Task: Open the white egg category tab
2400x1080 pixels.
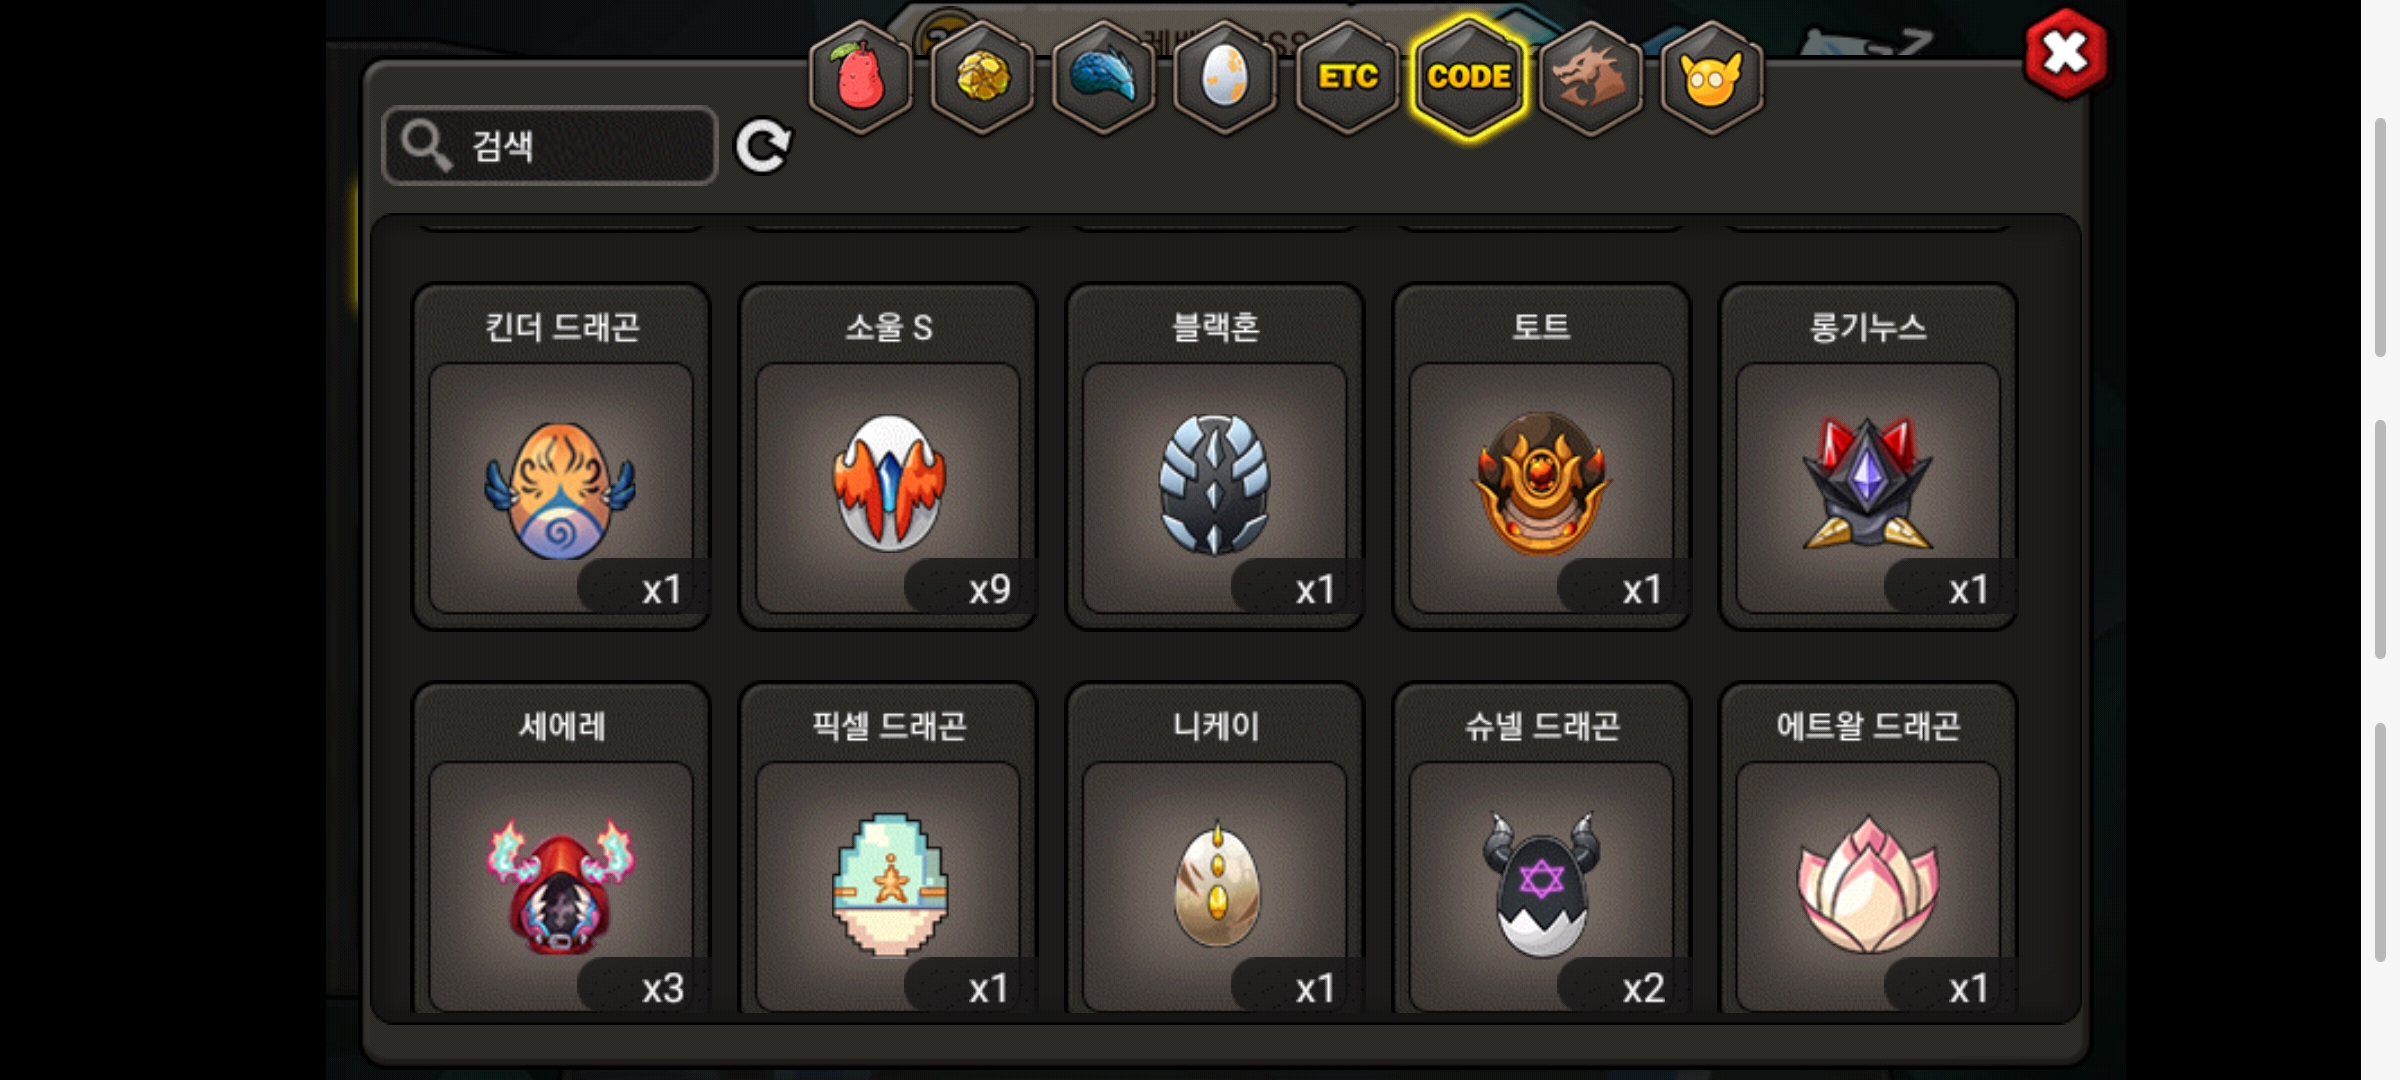Action: (1225, 77)
